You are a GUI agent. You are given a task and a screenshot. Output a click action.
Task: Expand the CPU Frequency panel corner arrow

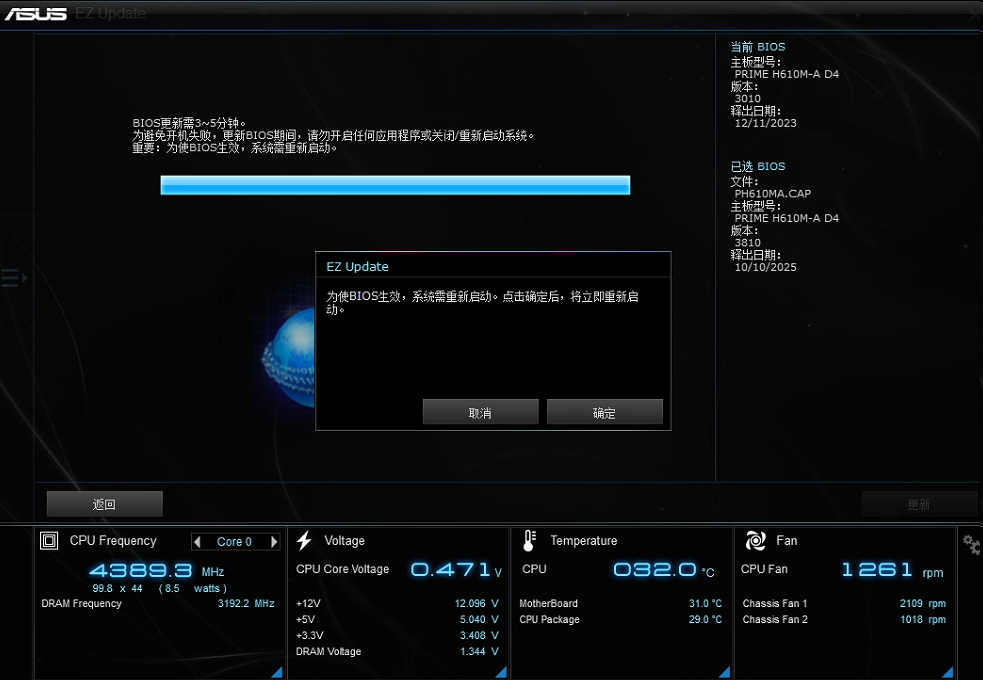[x=276, y=672]
